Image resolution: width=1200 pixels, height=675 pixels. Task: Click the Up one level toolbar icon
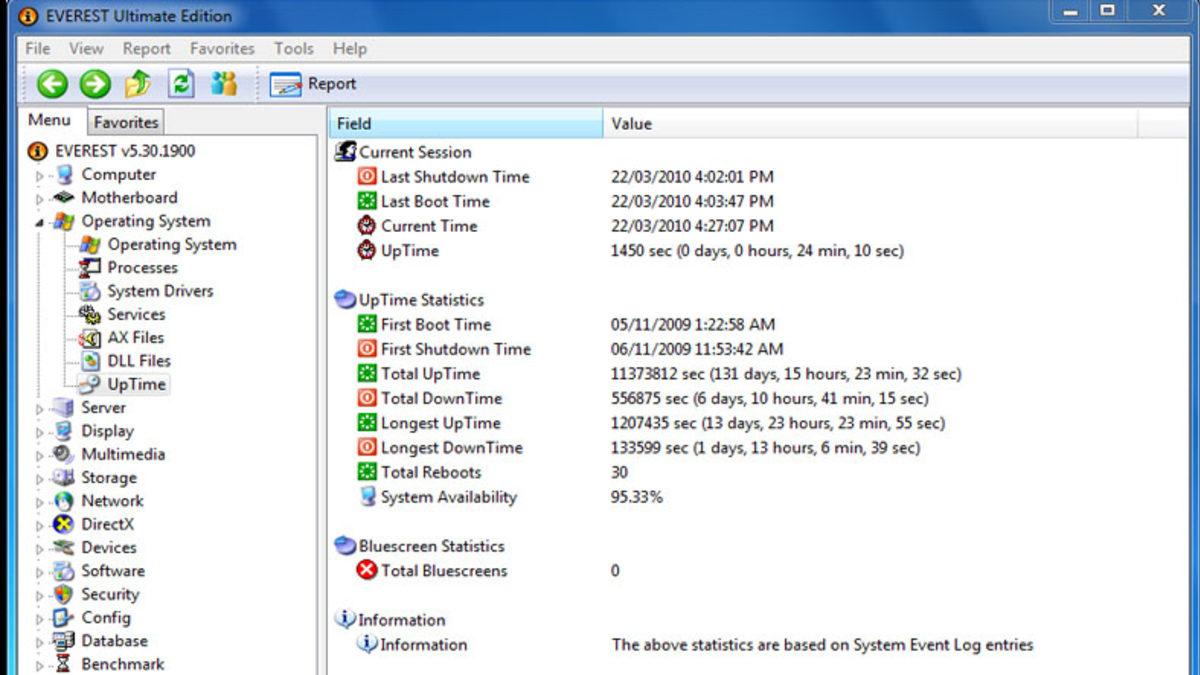pyautogui.click(x=138, y=84)
